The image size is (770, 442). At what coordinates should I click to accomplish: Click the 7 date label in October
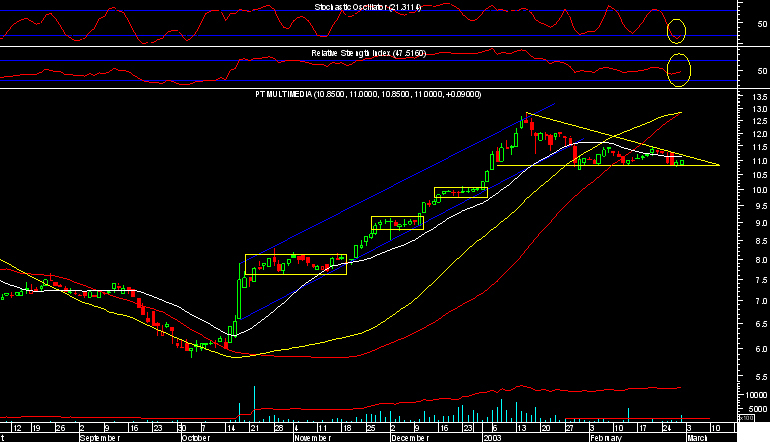[x=203, y=428]
